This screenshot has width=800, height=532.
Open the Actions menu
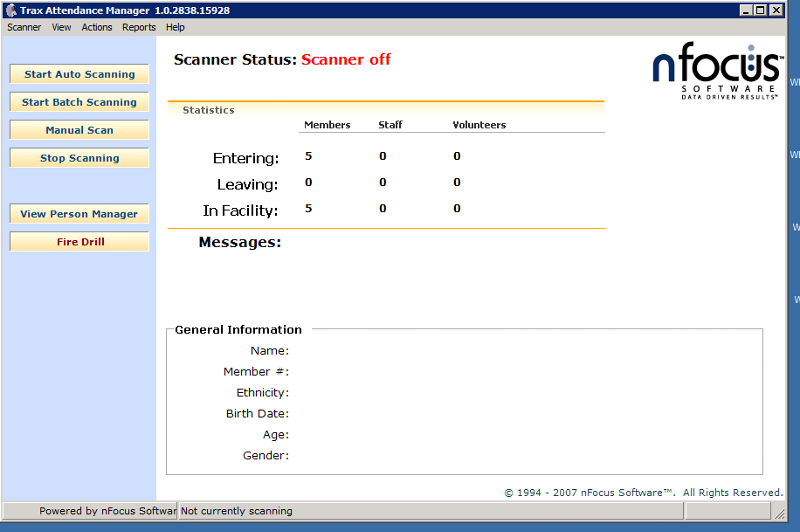pos(97,28)
